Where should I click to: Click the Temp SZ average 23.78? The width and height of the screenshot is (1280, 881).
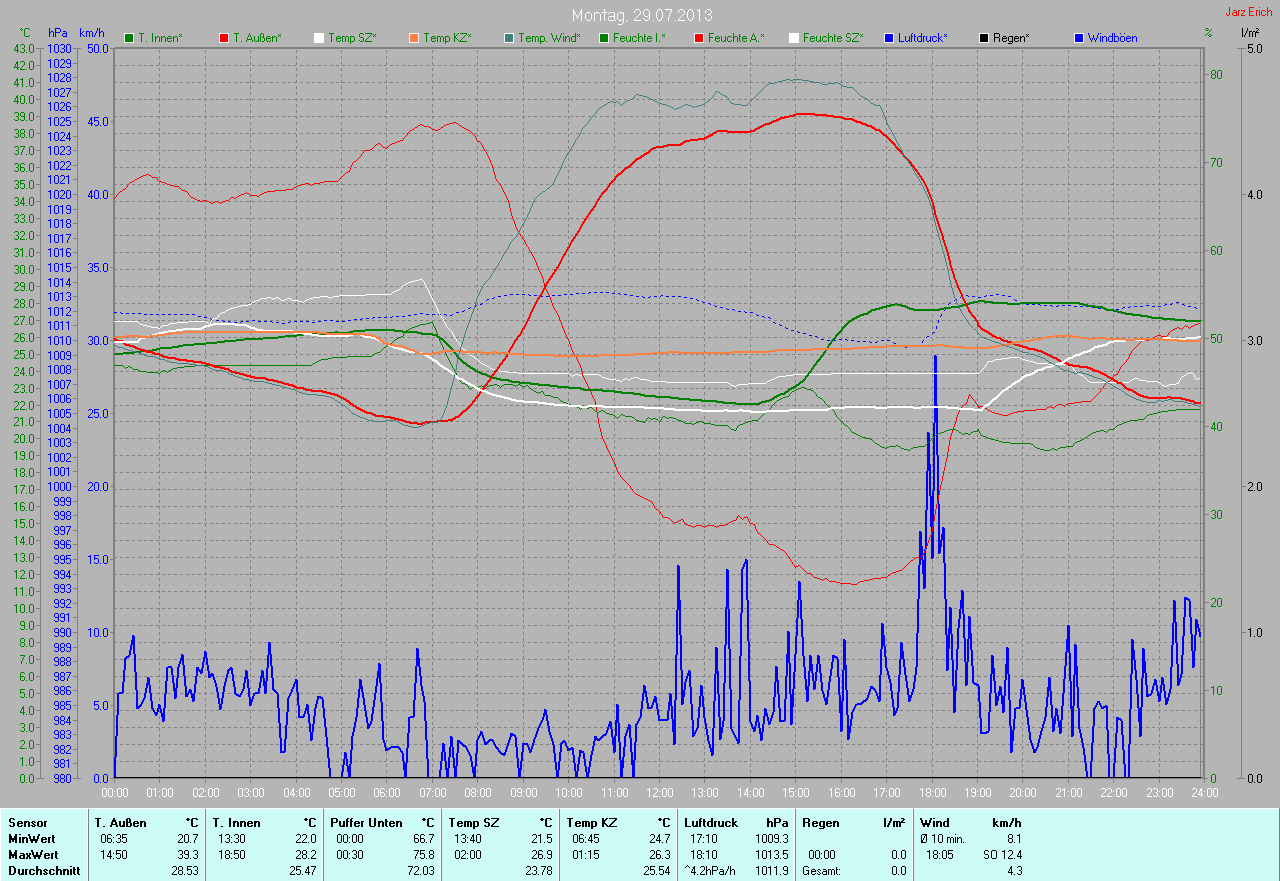pos(537,871)
